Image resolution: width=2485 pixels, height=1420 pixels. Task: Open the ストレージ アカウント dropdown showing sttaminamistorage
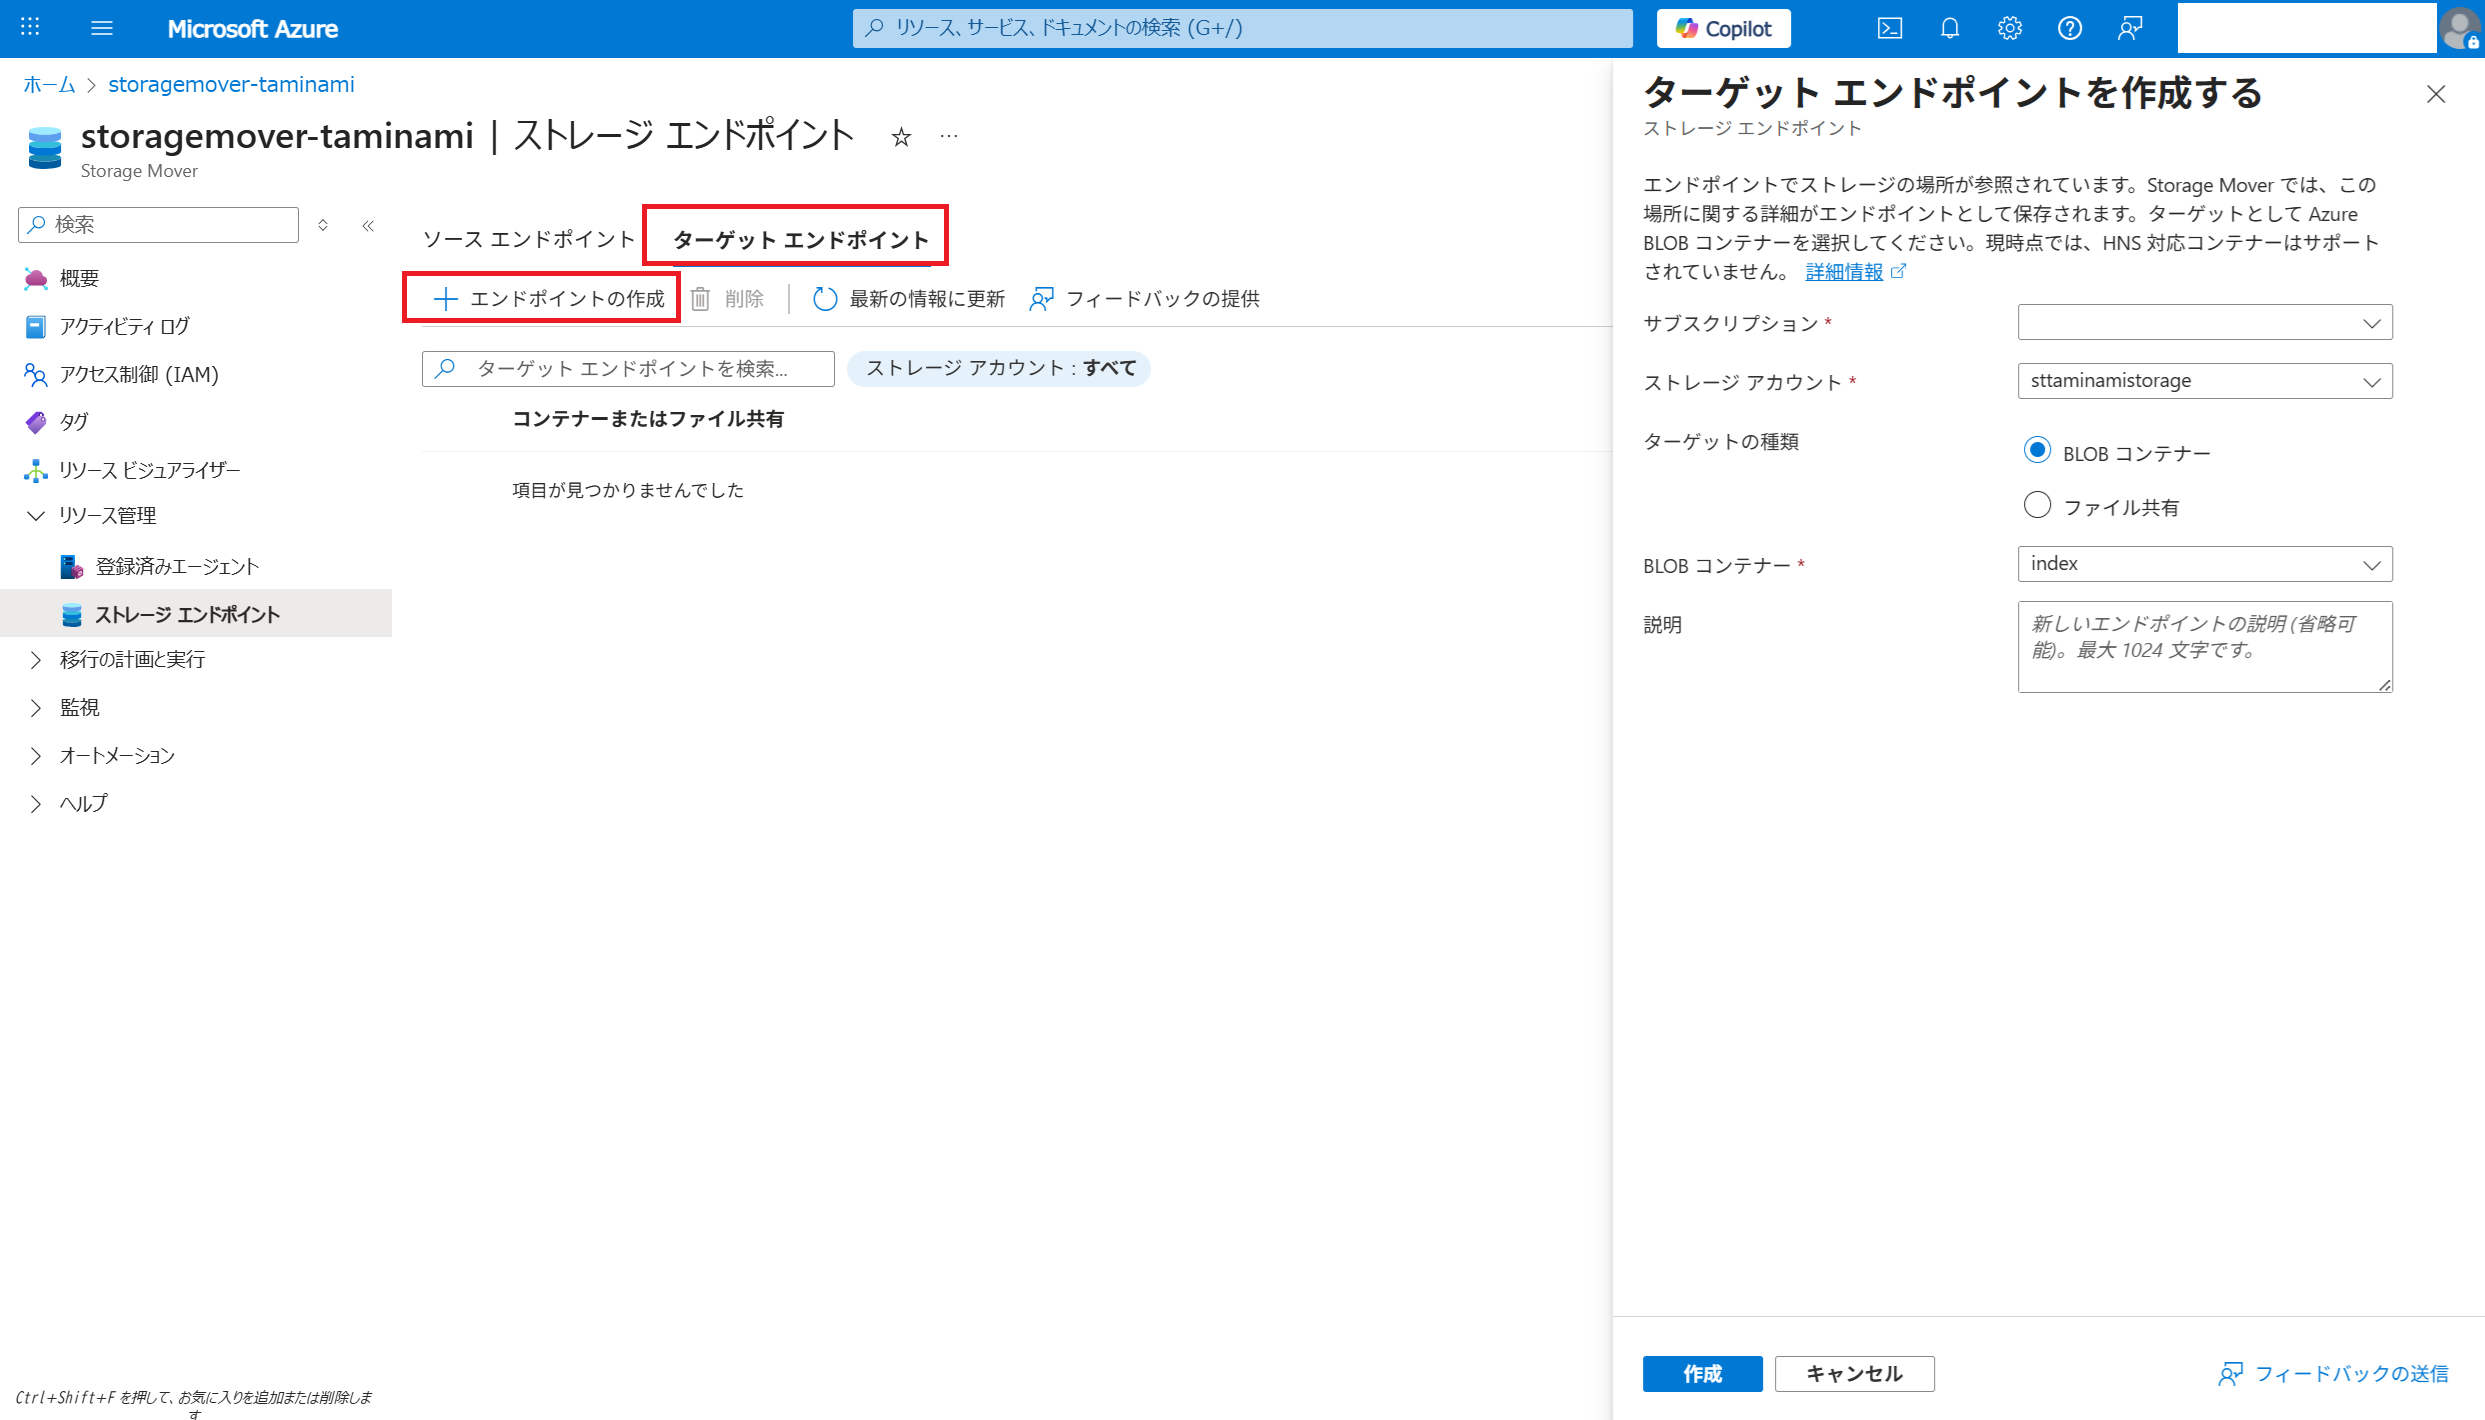(2205, 381)
